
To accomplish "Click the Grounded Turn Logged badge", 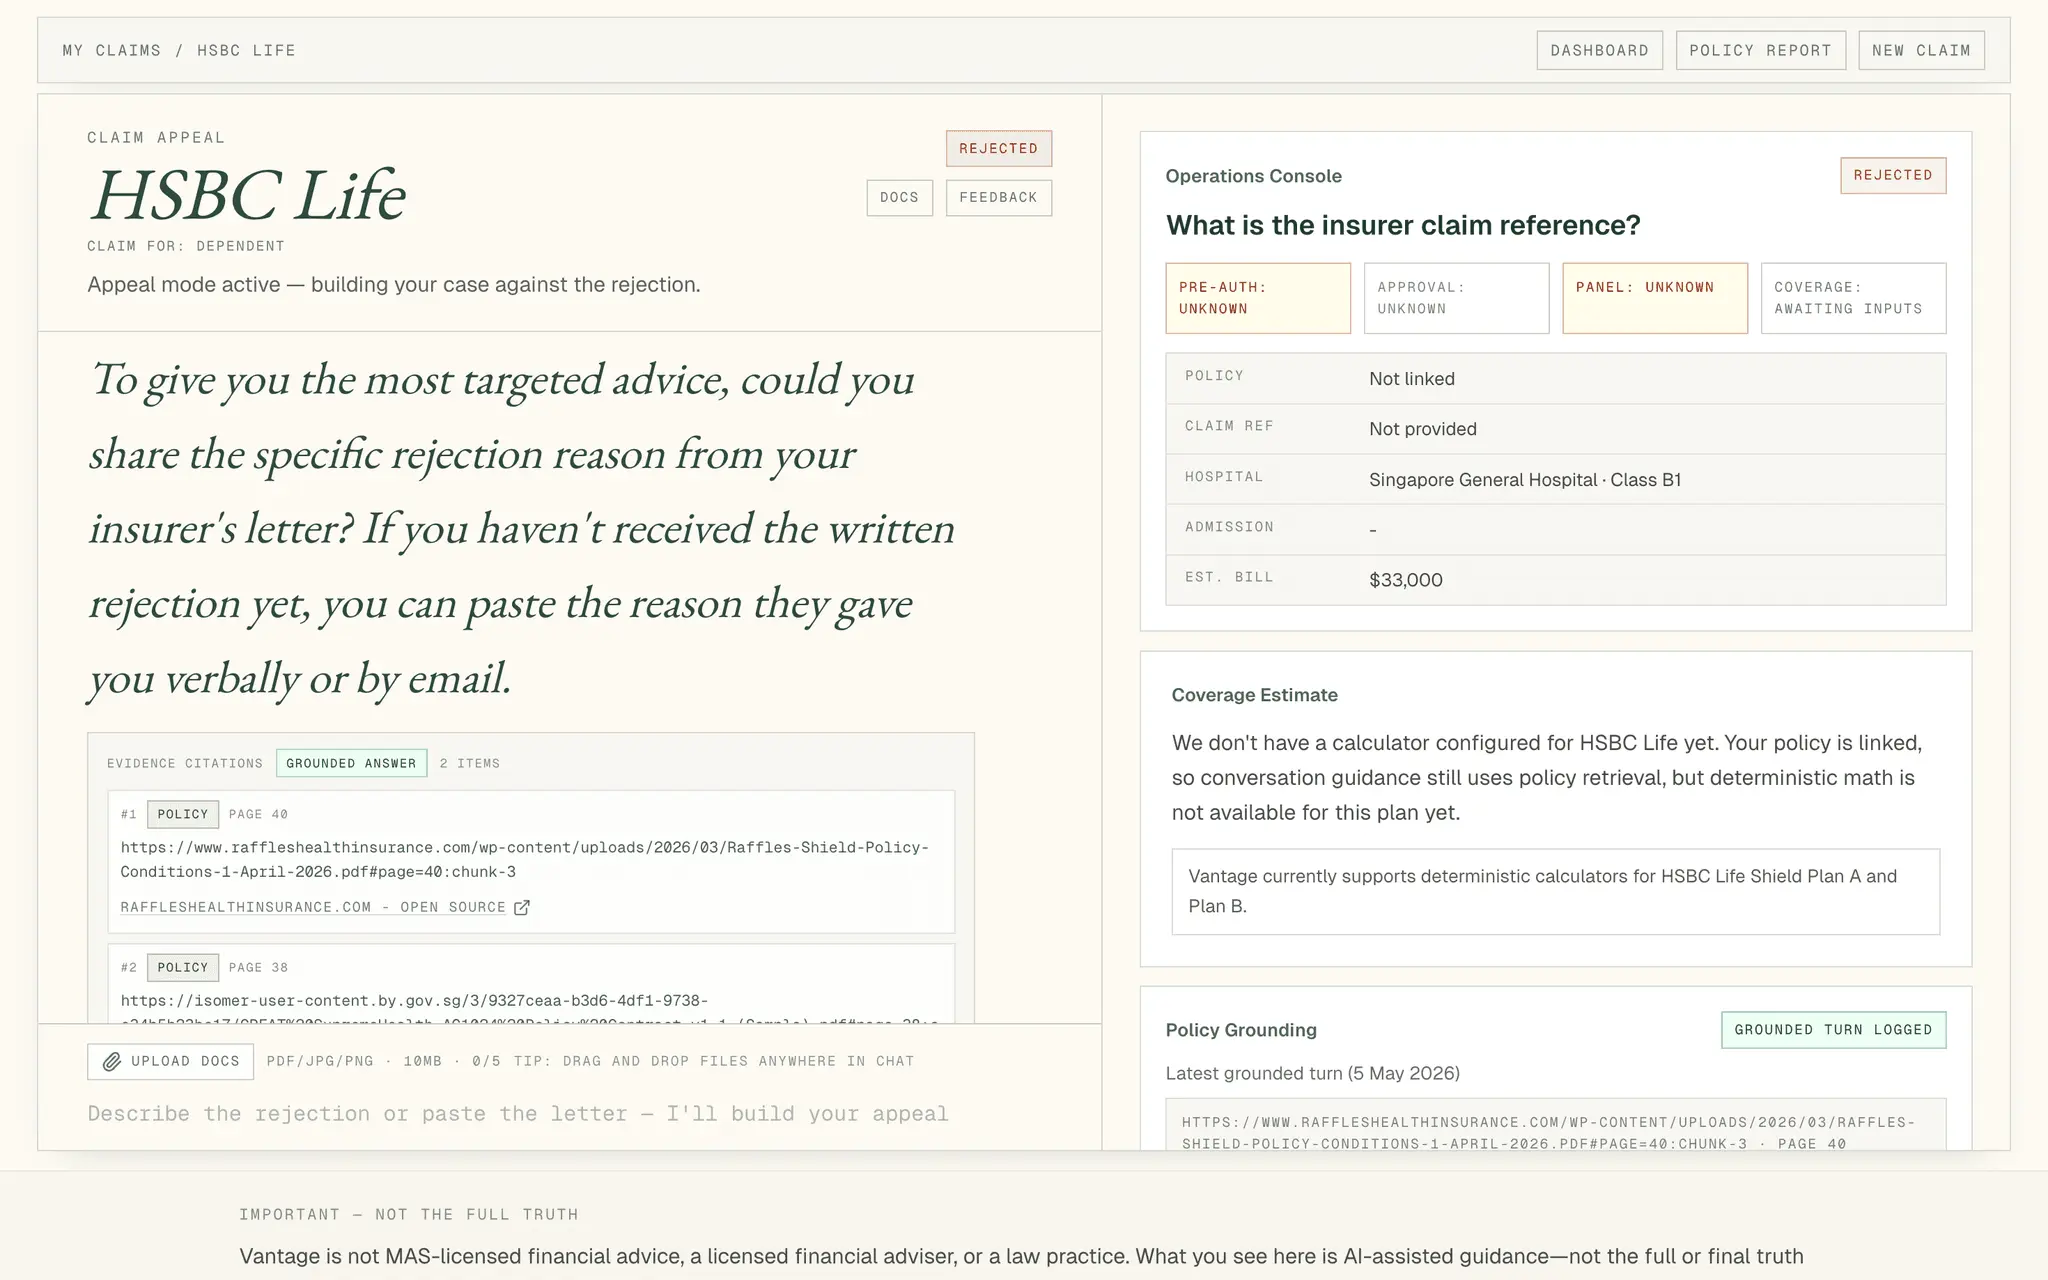I will pyautogui.click(x=1833, y=1030).
